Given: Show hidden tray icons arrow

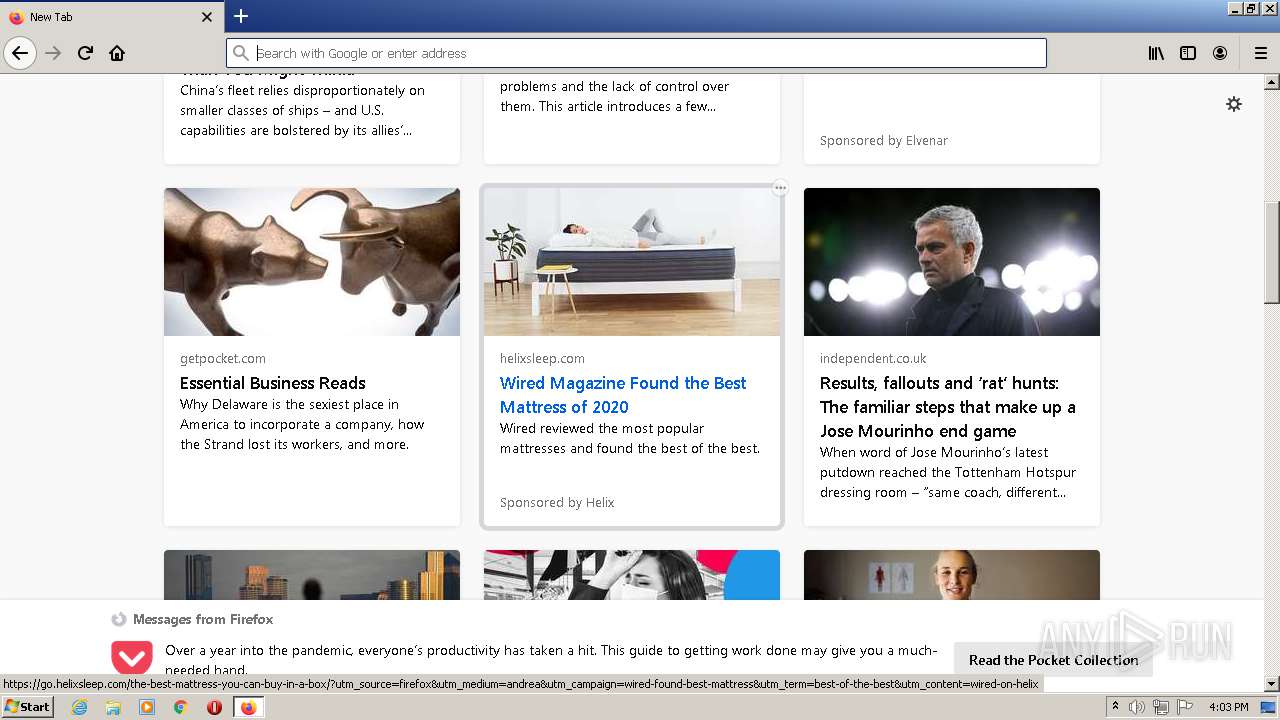Looking at the screenshot, I should click(1115, 707).
